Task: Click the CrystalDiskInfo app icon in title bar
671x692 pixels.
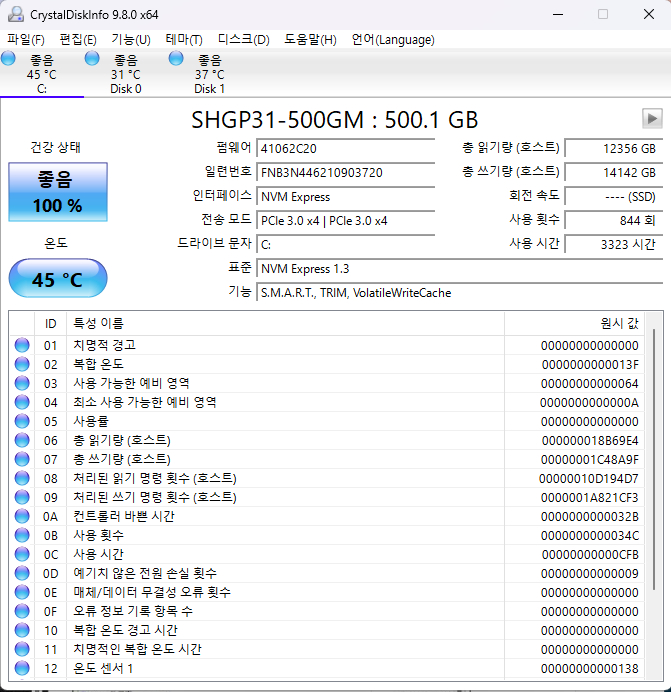Action: coord(16,15)
